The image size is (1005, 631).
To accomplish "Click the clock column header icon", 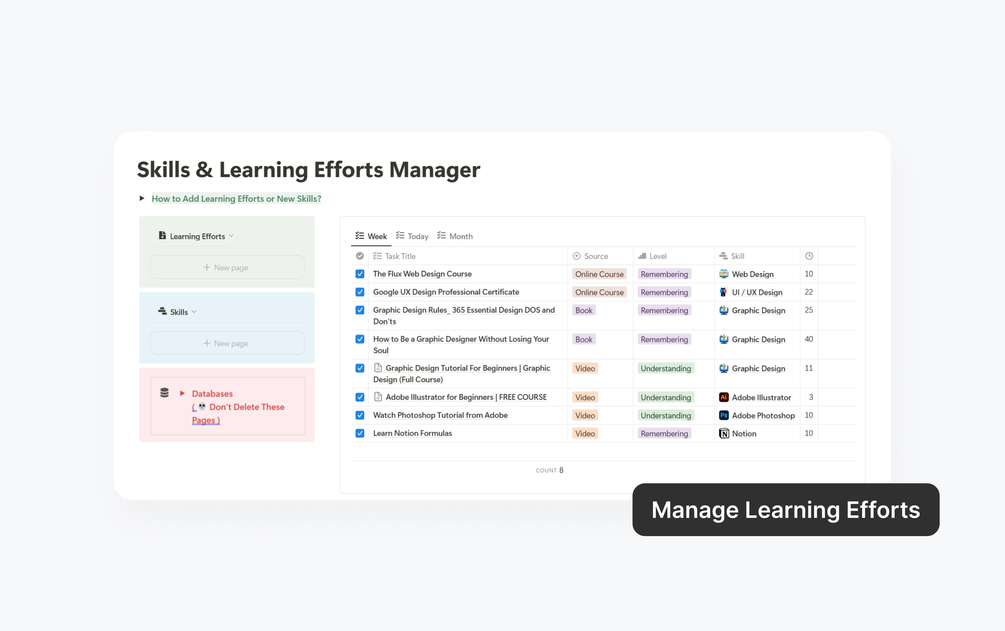I will 809,256.
